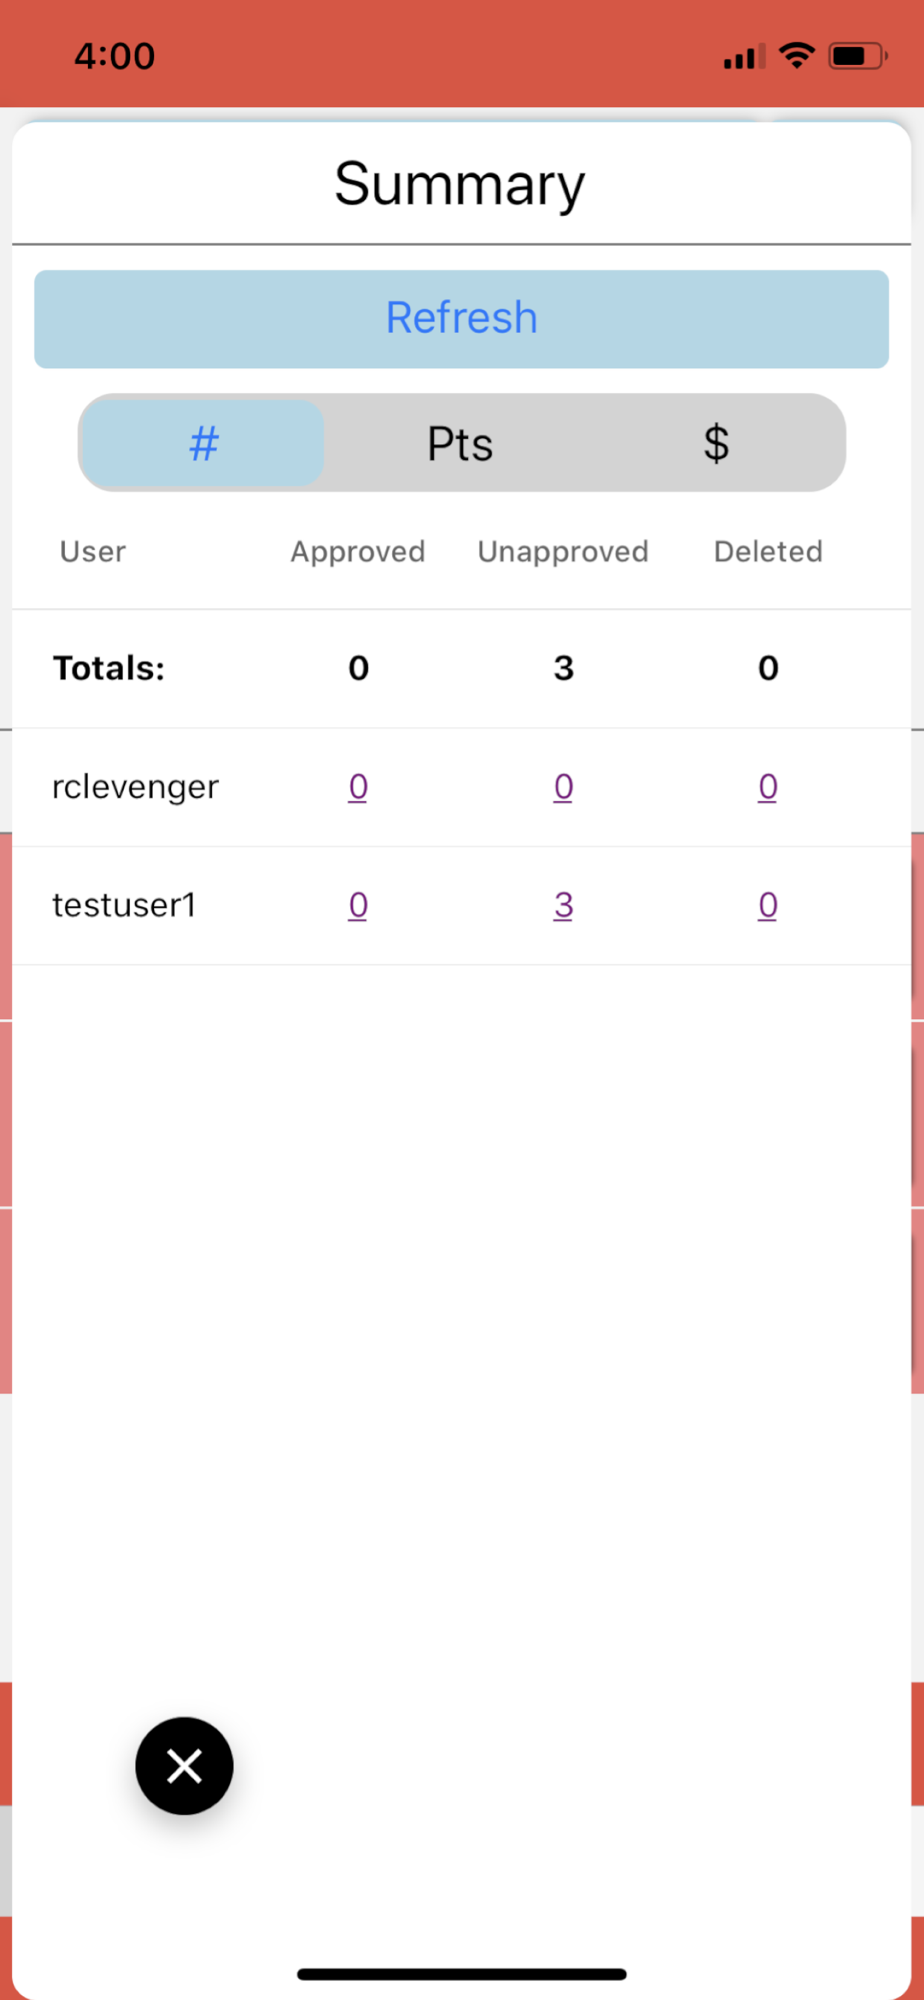Screen dimensions: 924x2000
Task: Click the Unapproved column header
Action: click(x=563, y=552)
